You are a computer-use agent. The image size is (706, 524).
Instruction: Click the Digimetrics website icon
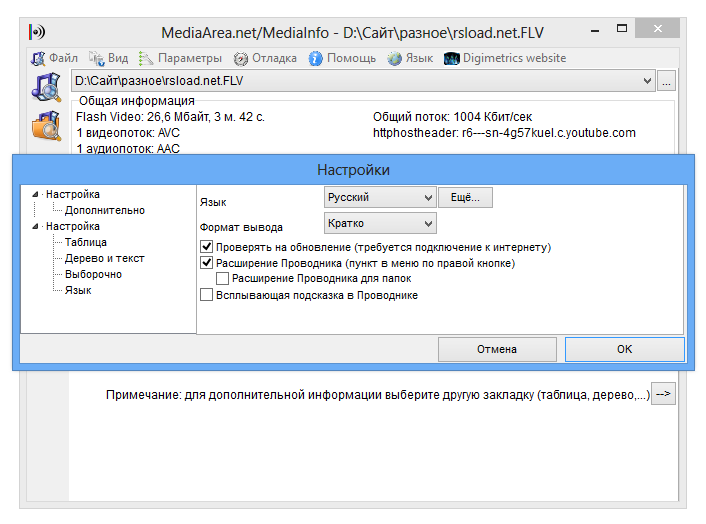[x=452, y=59]
